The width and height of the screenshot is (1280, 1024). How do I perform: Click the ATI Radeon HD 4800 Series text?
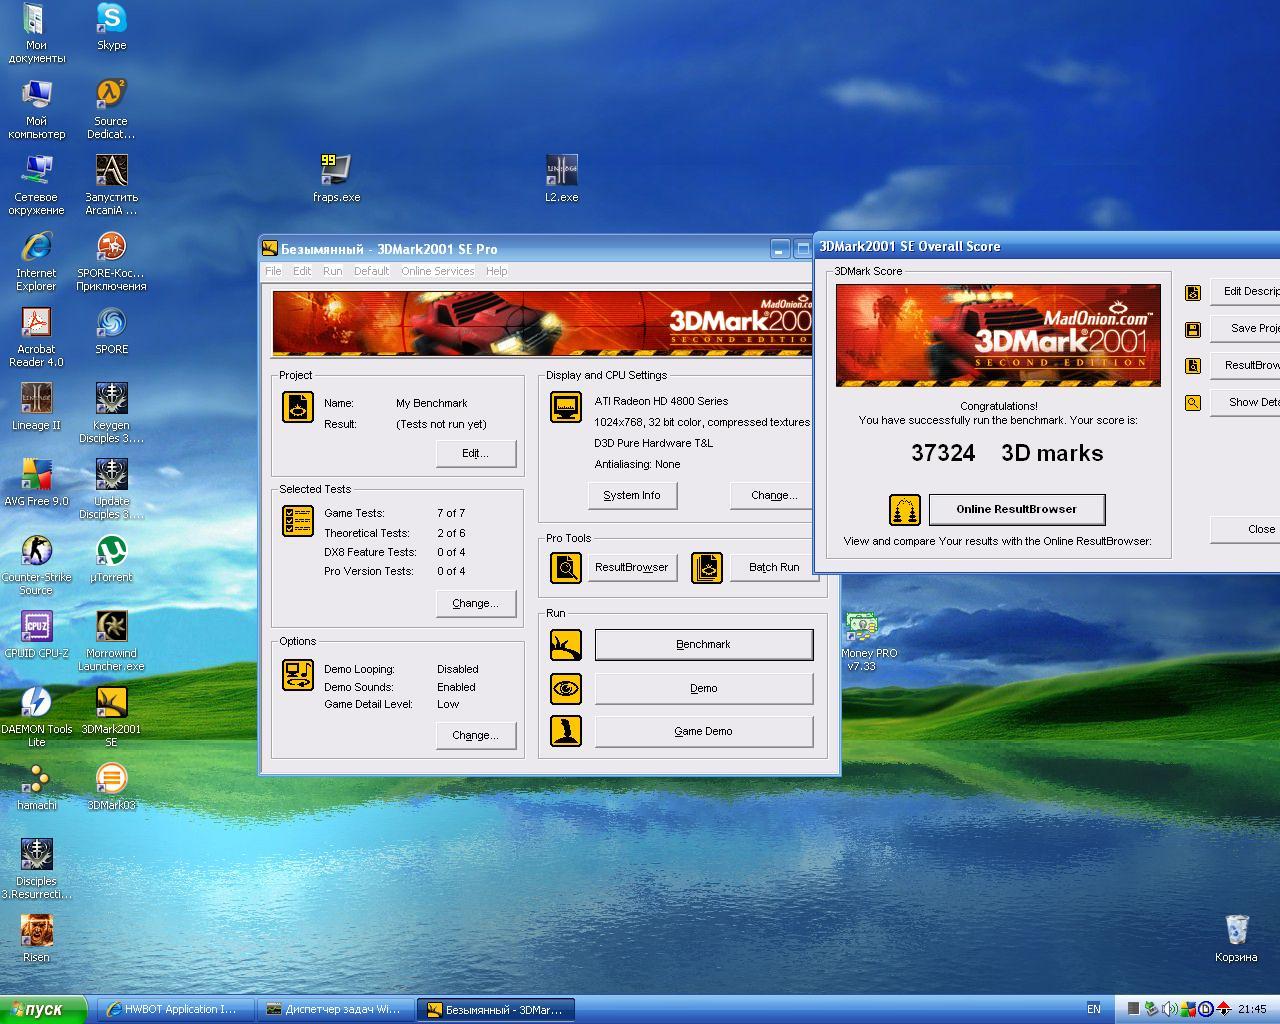(661, 401)
